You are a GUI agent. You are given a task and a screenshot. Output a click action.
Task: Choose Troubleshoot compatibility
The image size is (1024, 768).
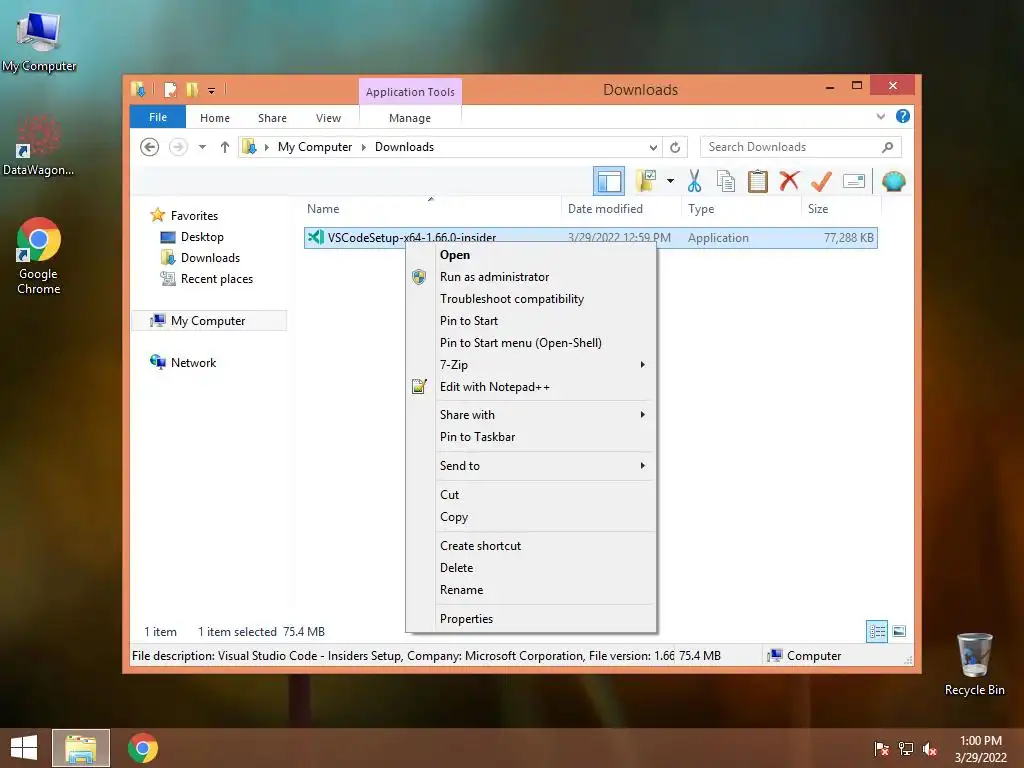click(x=531, y=299)
